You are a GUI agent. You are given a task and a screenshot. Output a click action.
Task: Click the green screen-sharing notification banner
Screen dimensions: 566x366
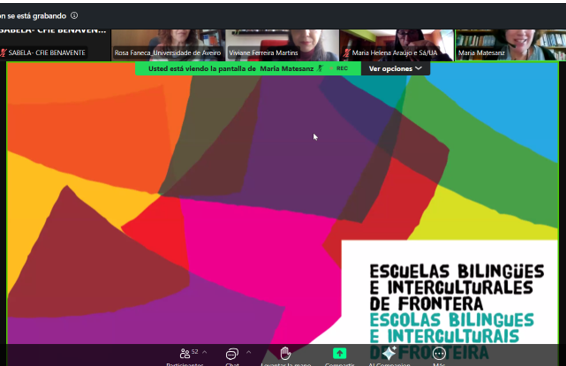coord(248,69)
